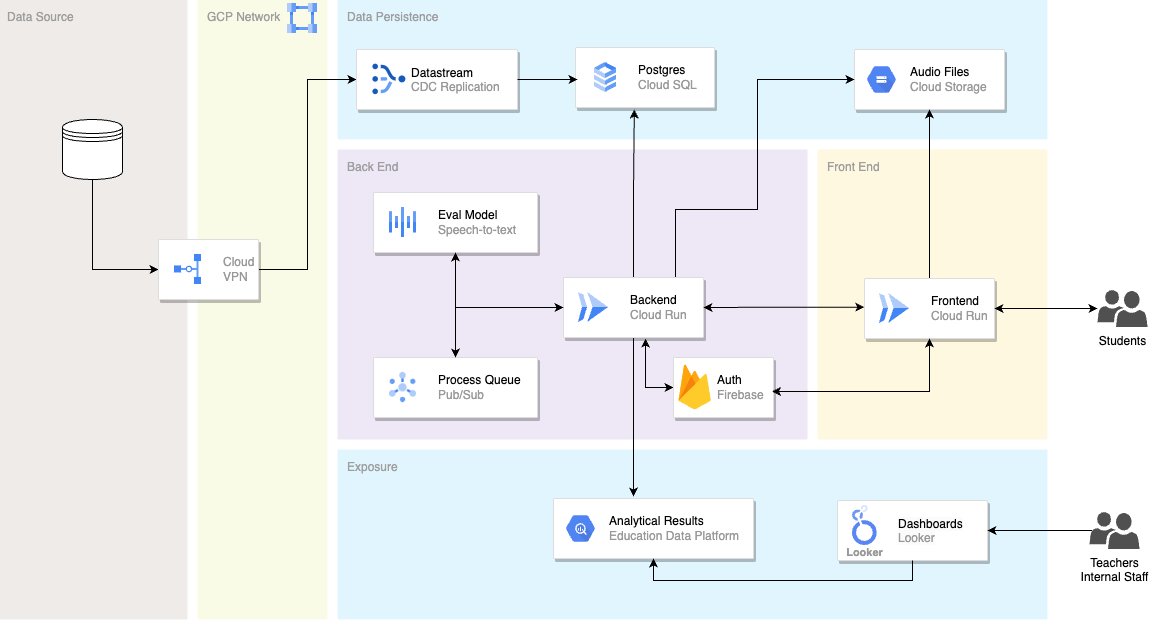Click the Looker logo icon in Dashboards
The width and height of the screenshot is (1149, 620).
tap(864, 531)
